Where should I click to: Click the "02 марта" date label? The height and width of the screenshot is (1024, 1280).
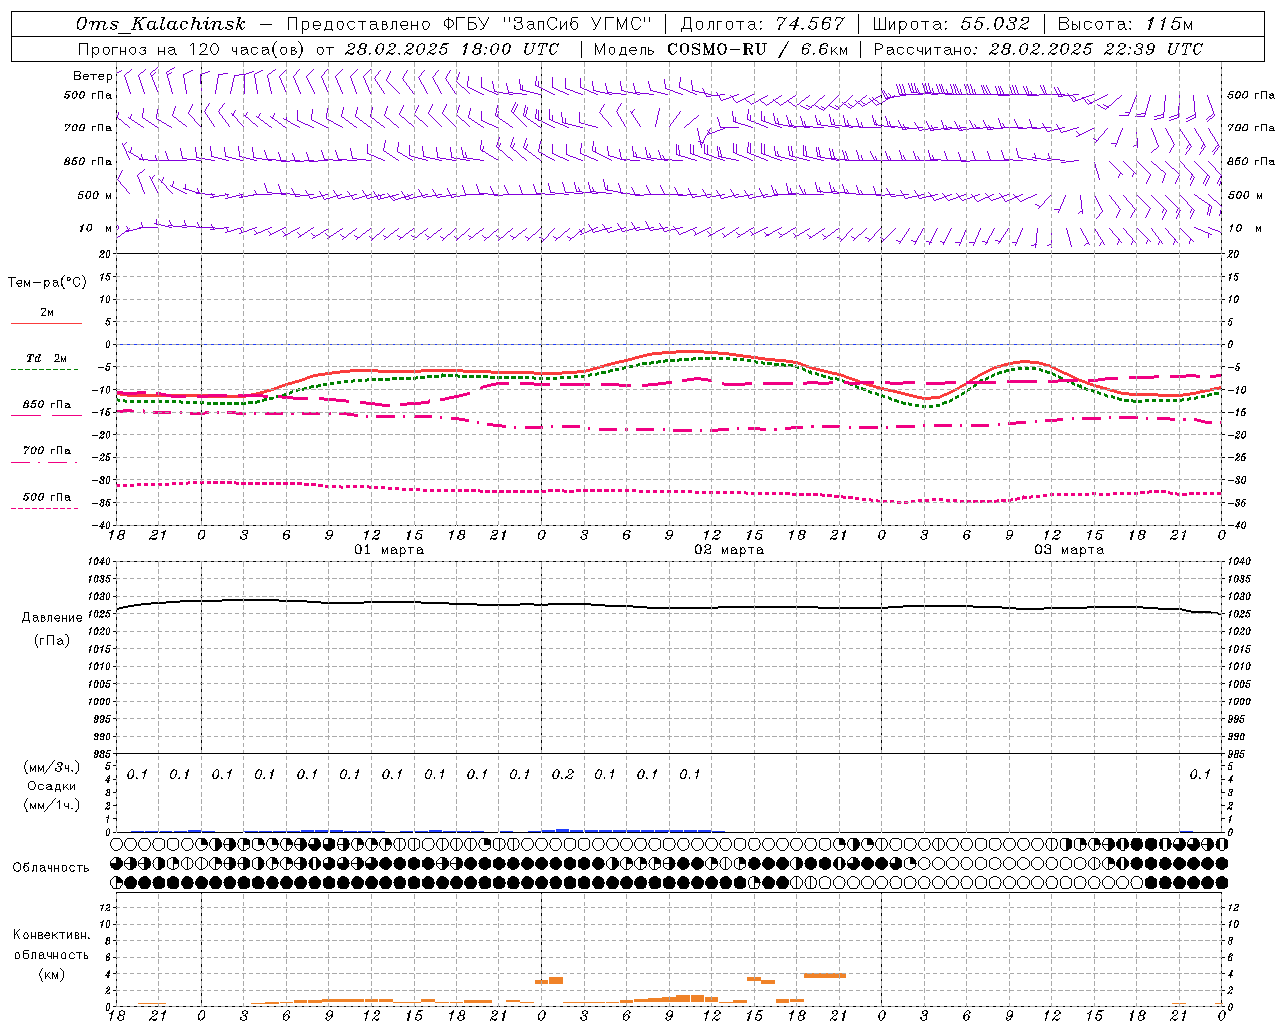[x=730, y=550]
